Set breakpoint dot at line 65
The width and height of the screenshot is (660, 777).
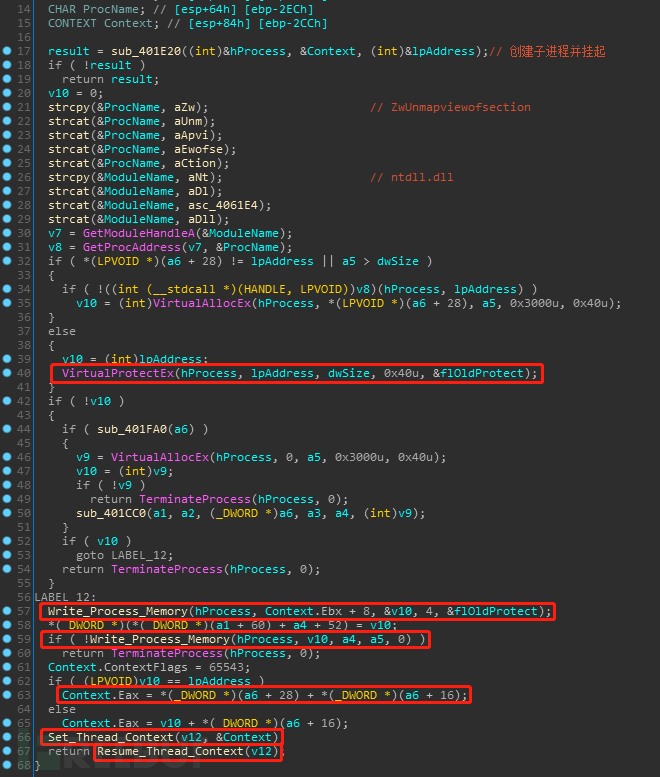click(x=7, y=722)
